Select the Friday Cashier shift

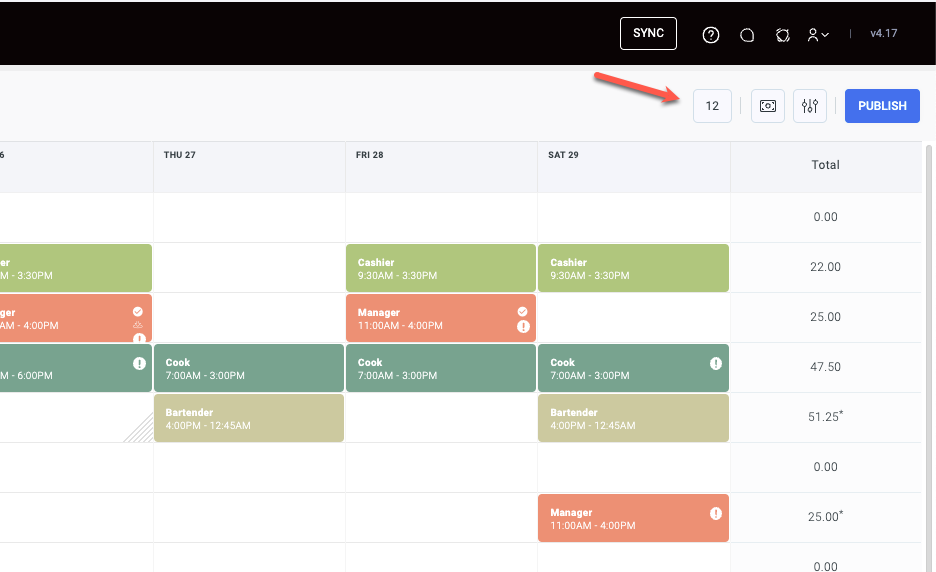point(441,268)
